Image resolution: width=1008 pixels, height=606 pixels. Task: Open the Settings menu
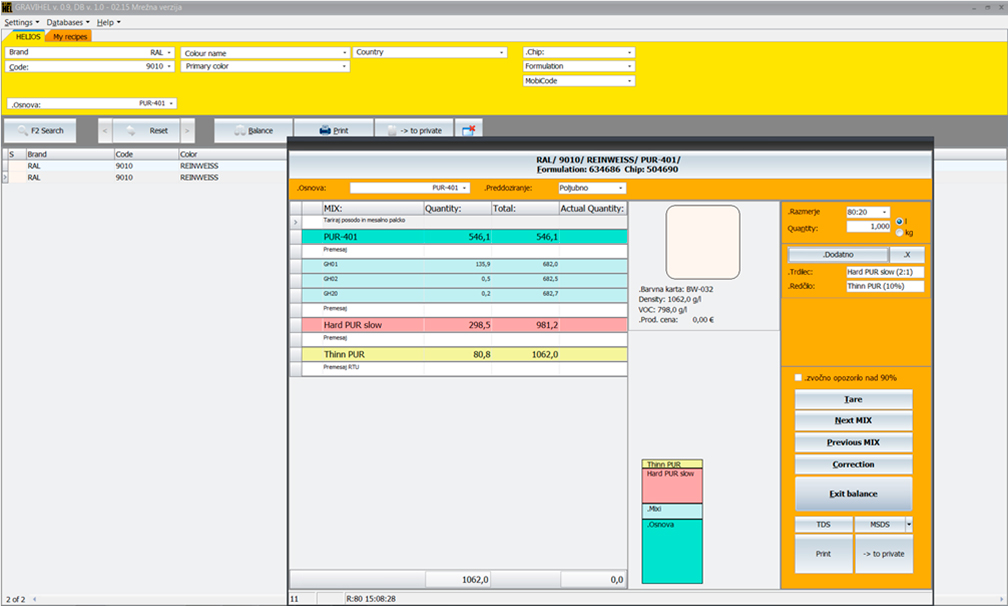[21, 22]
